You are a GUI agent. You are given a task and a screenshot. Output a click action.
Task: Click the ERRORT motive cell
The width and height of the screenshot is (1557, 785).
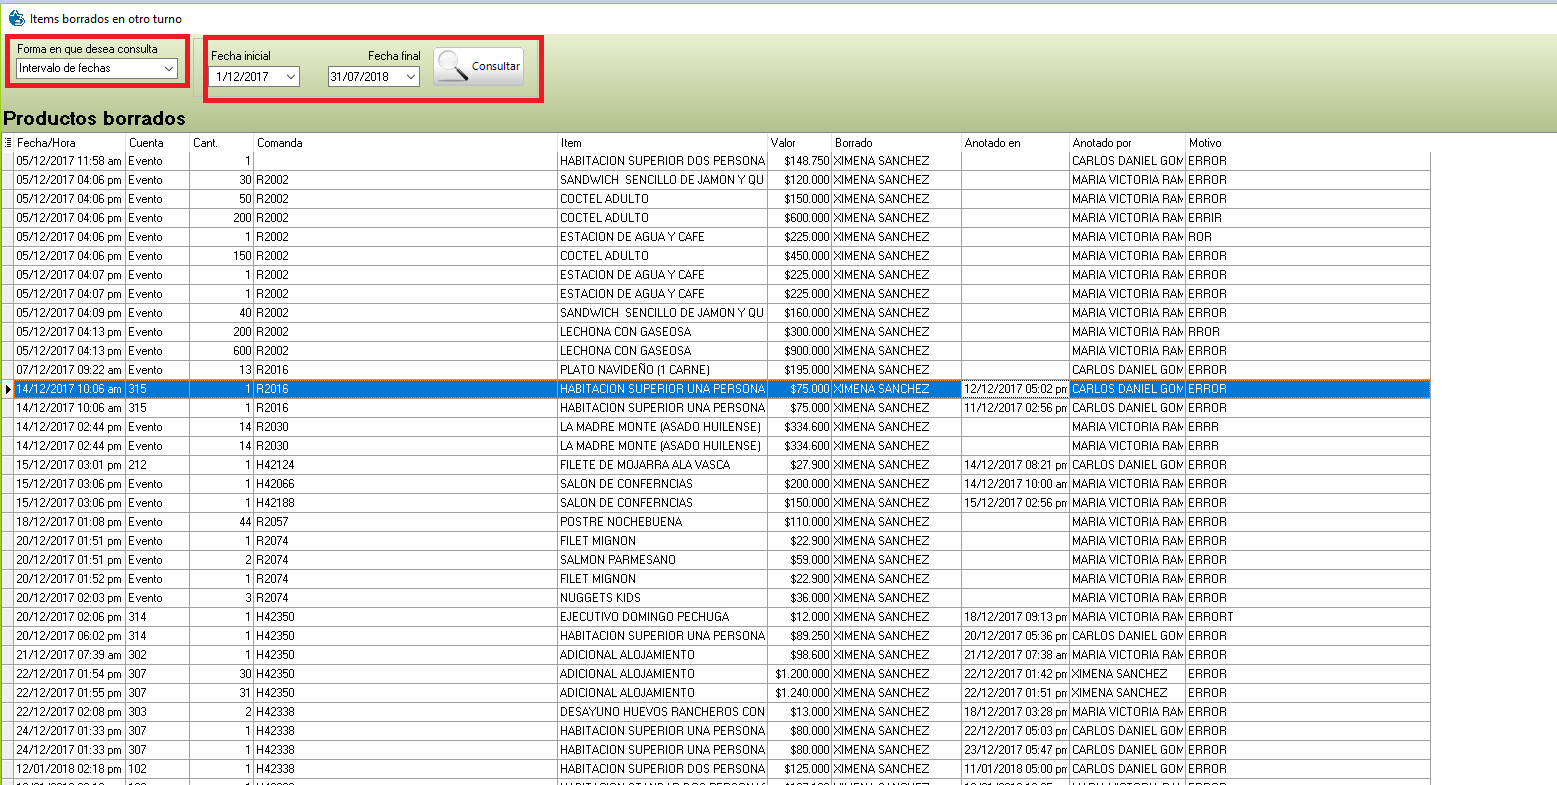pyautogui.click(x=1211, y=617)
